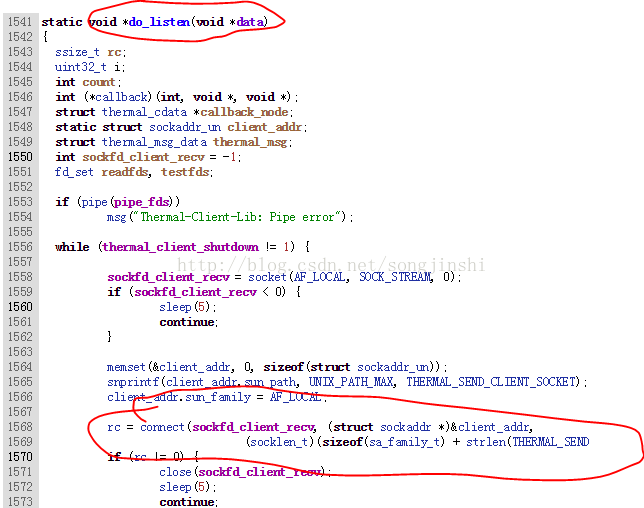Click 'sockfd_client_recv' on line 1559
Screen dimensions: 644x508
196,292
